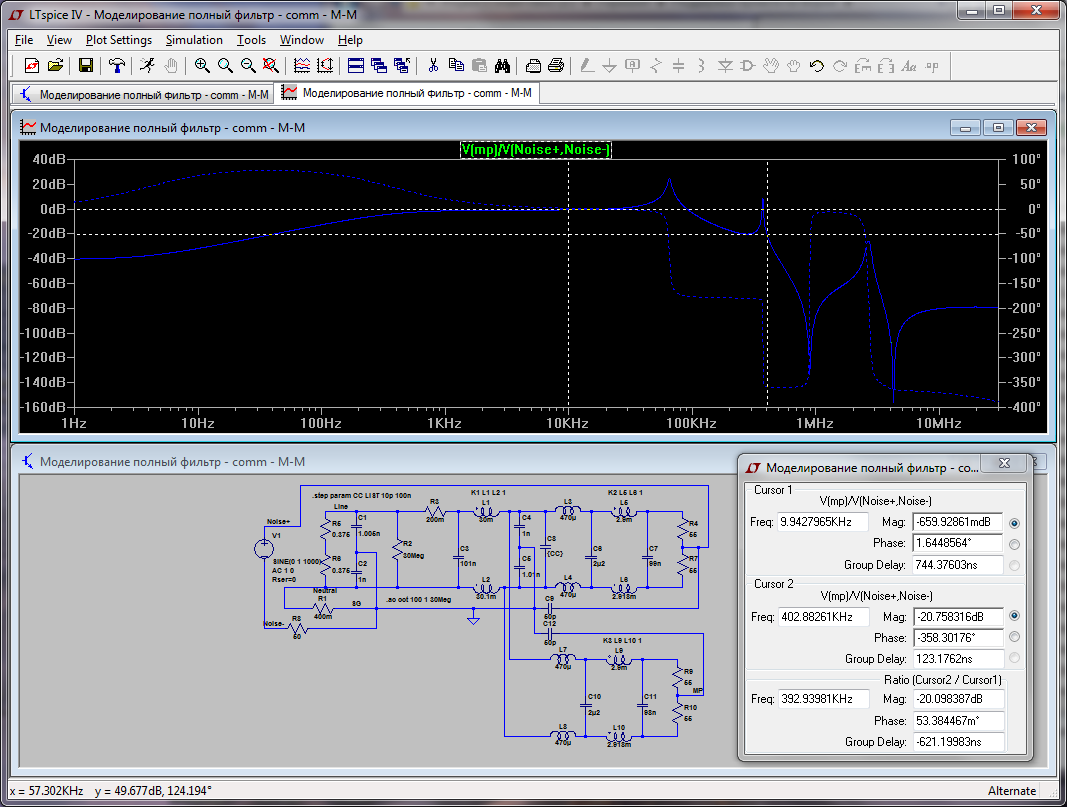
Task: Click the Autorange plot icon
Action: 325,66
